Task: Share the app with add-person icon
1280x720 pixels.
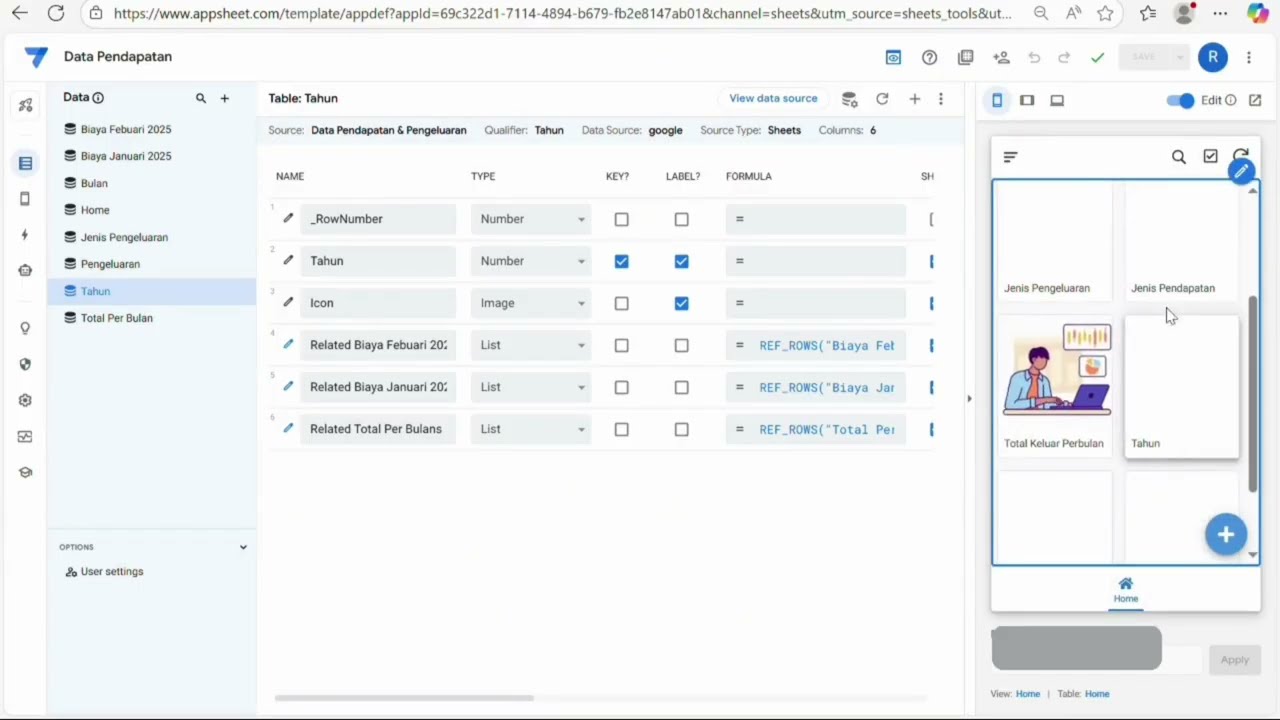Action: [x=1001, y=58]
